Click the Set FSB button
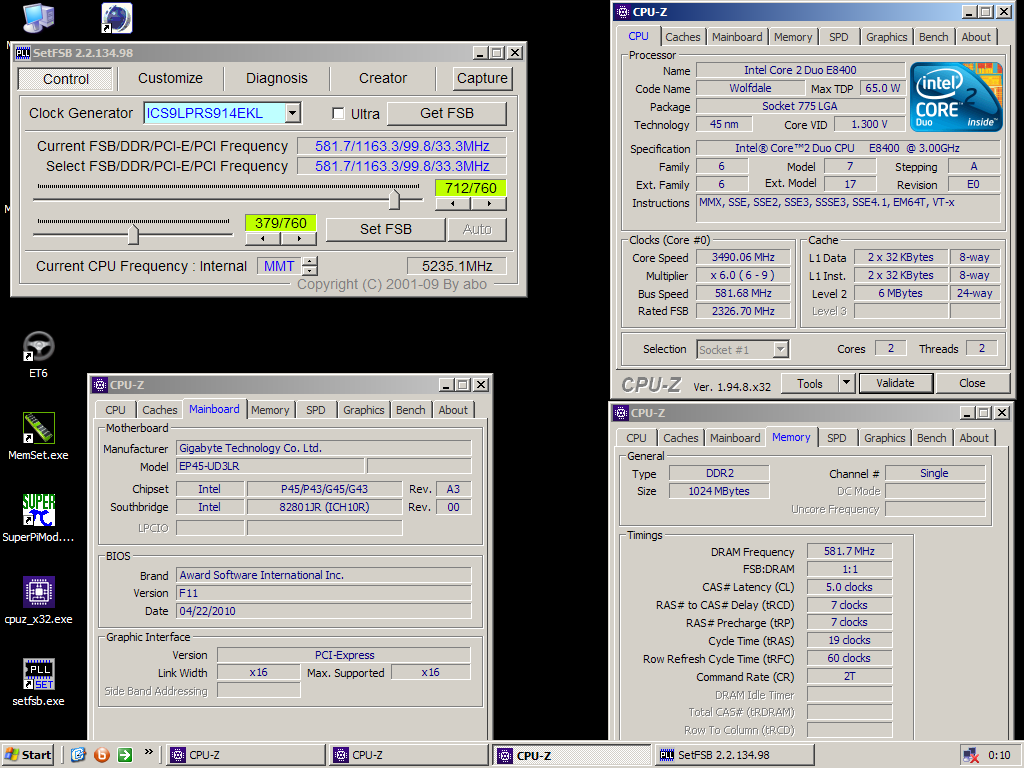This screenshot has height=768, width=1024. (385, 229)
